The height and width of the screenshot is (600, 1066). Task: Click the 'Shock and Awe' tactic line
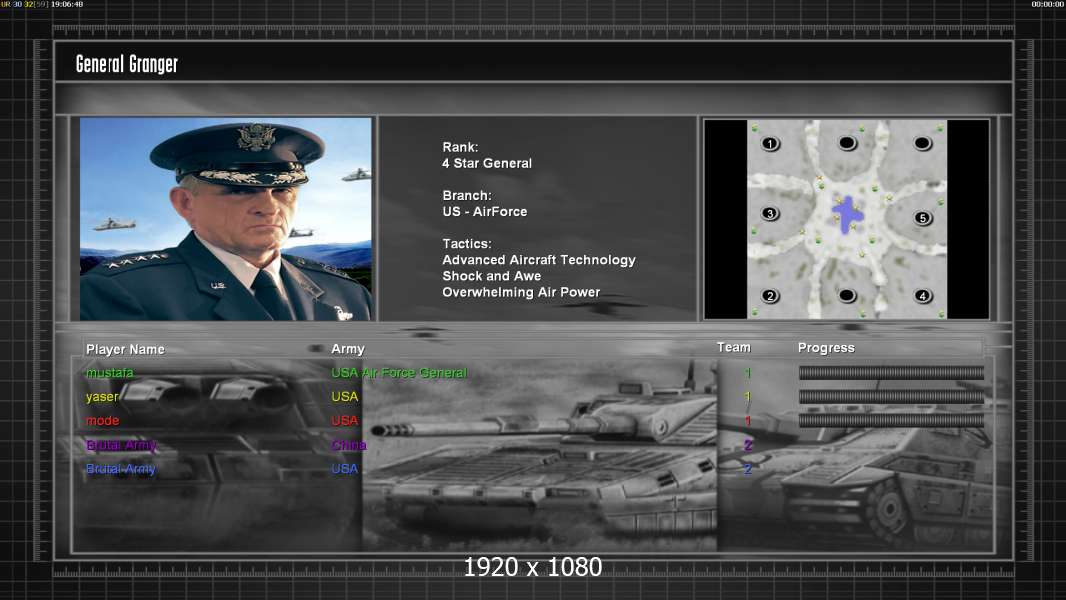click(492, 276)
